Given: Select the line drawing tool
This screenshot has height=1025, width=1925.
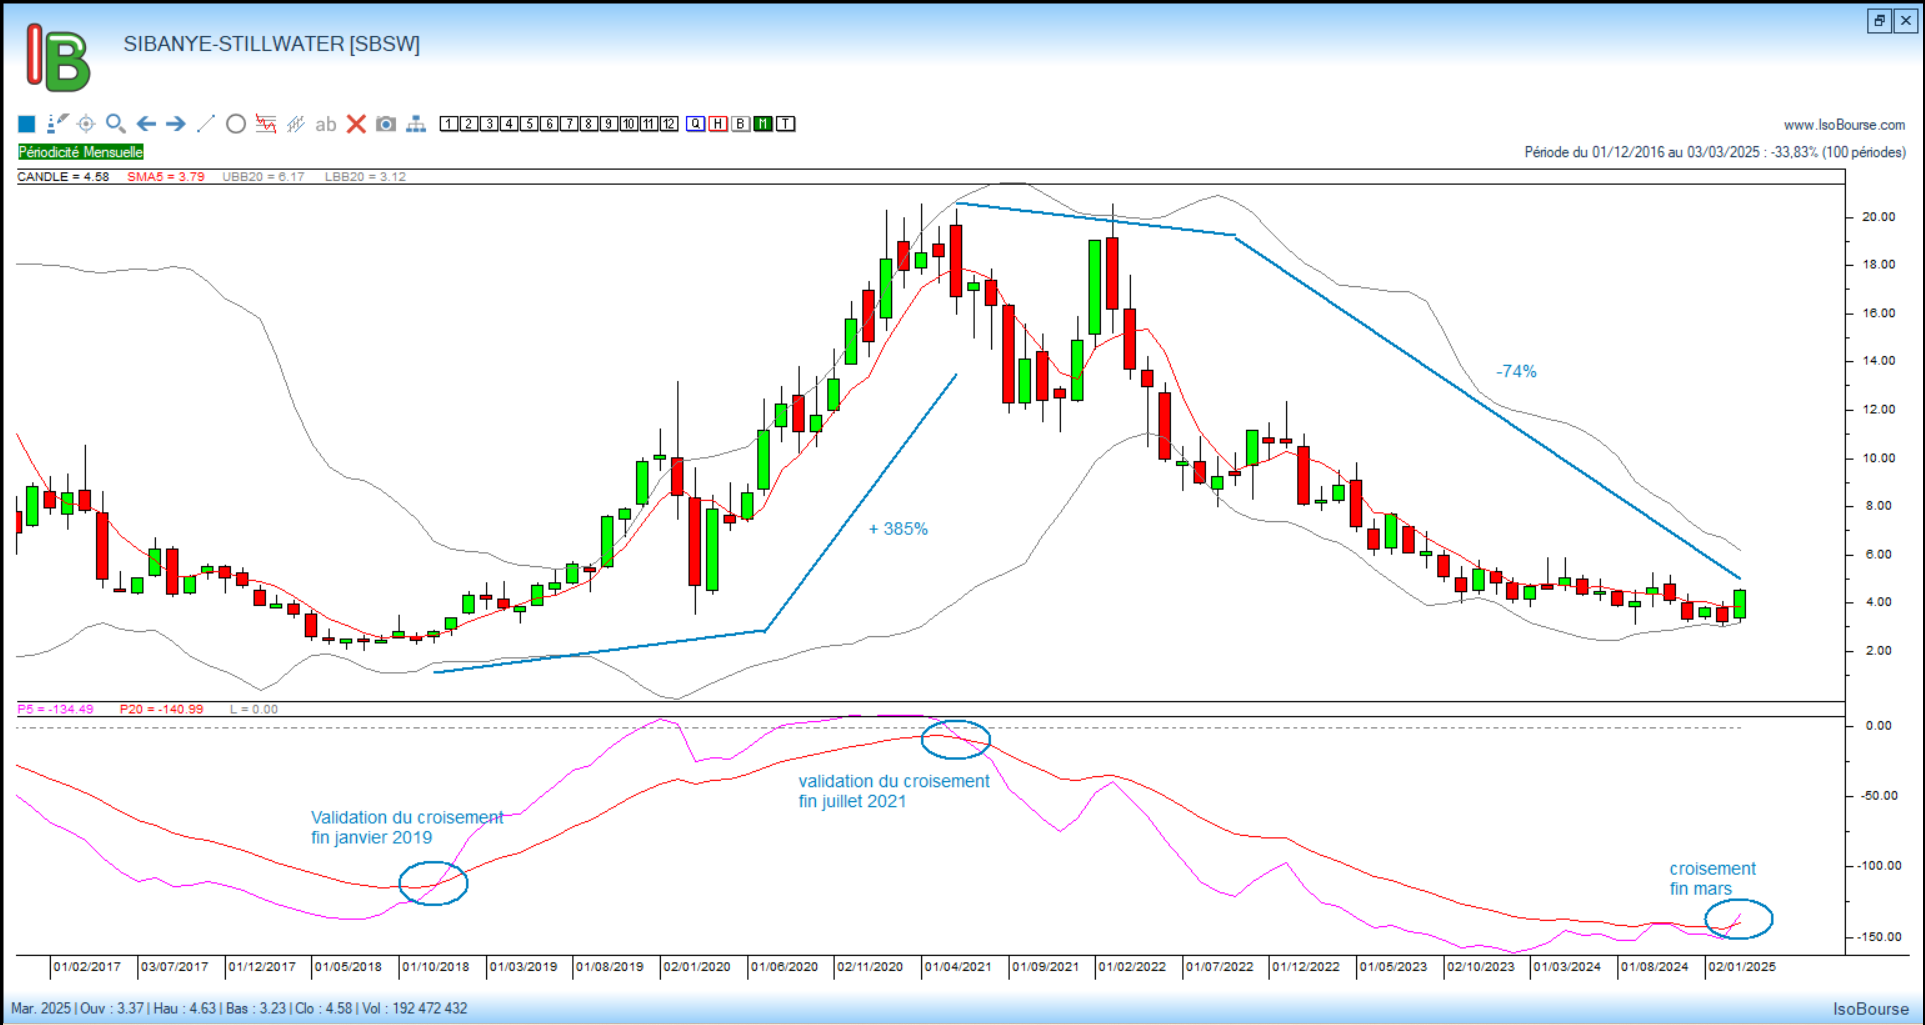Looking at the screenshot, I should pos(206,124).
